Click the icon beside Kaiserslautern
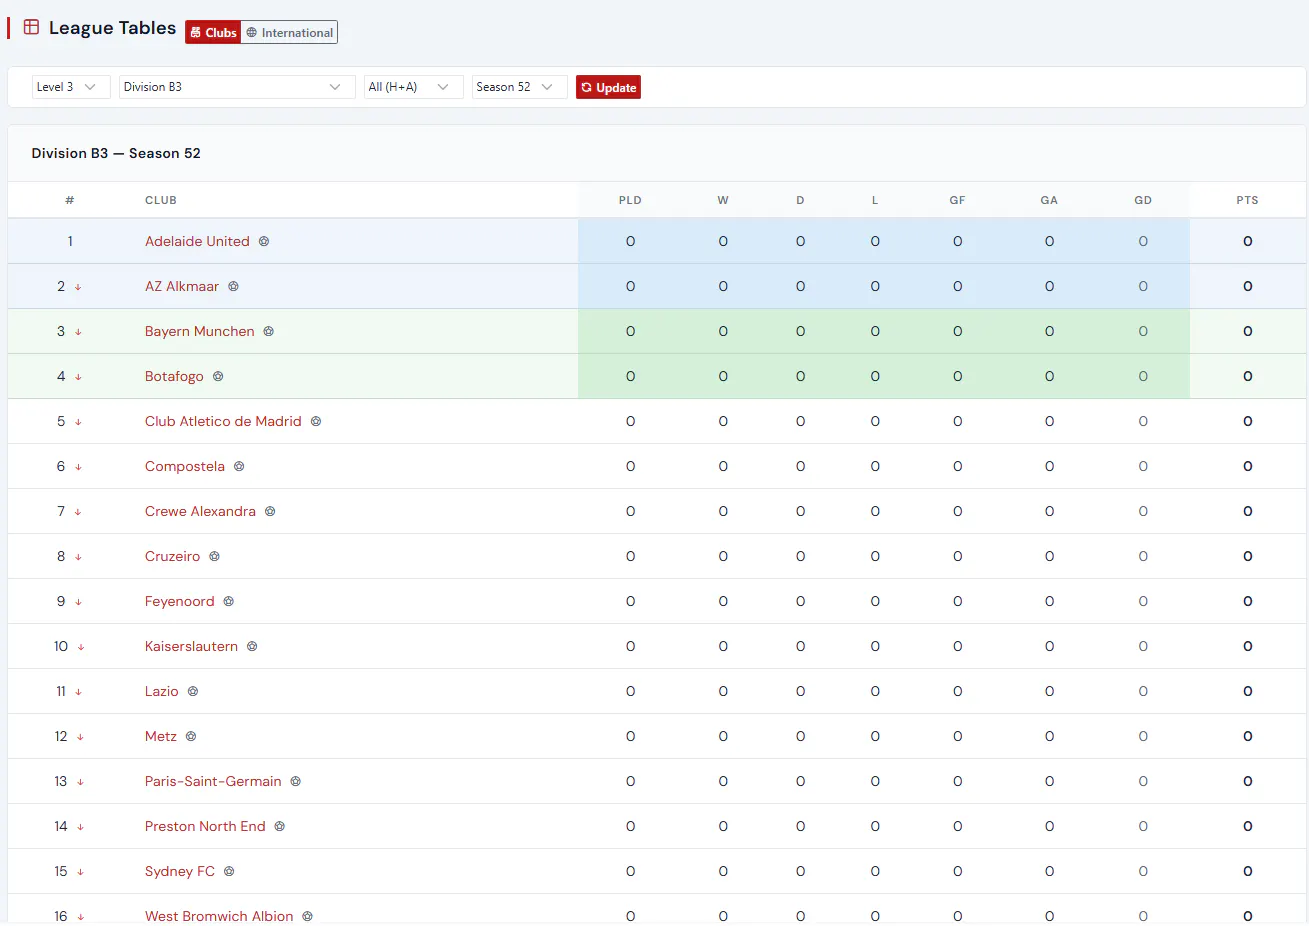 252,646
